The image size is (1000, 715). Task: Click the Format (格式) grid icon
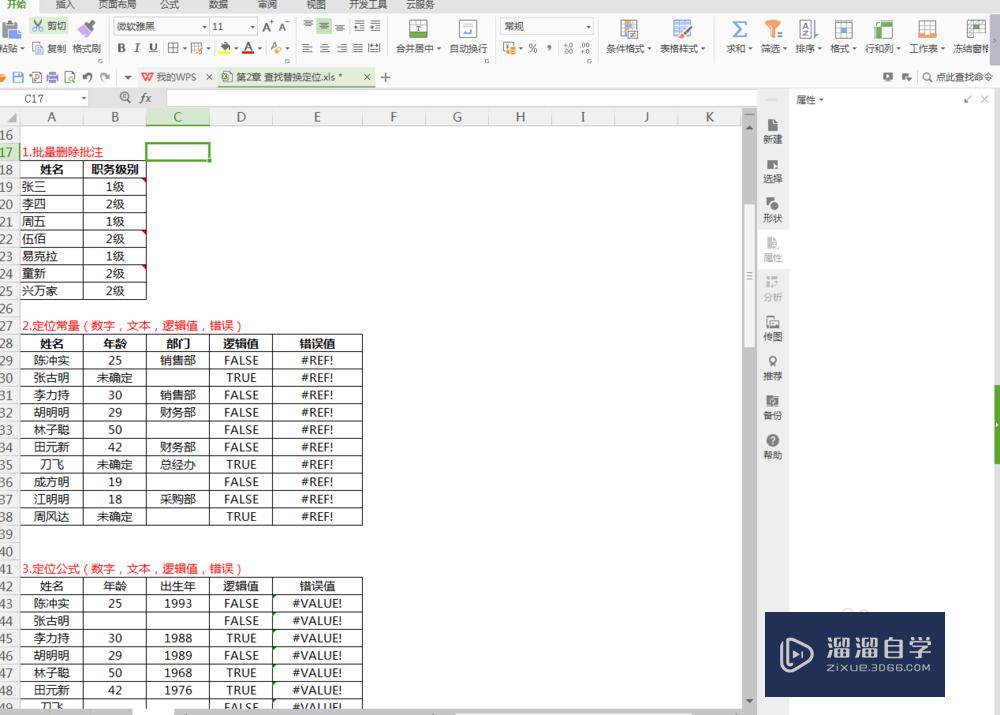(843, 29)
